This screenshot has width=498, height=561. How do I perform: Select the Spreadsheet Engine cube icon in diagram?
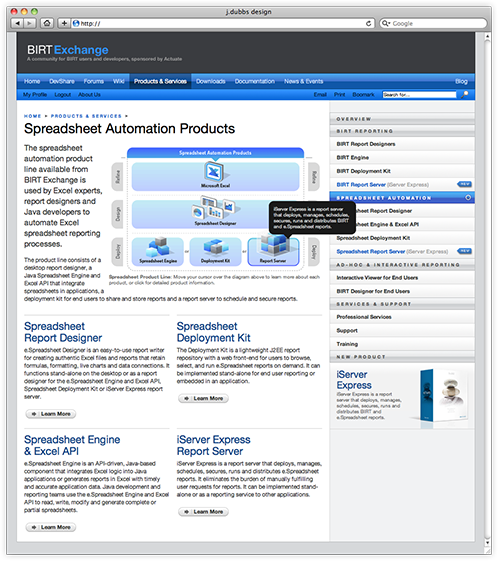tap(157, 247)
